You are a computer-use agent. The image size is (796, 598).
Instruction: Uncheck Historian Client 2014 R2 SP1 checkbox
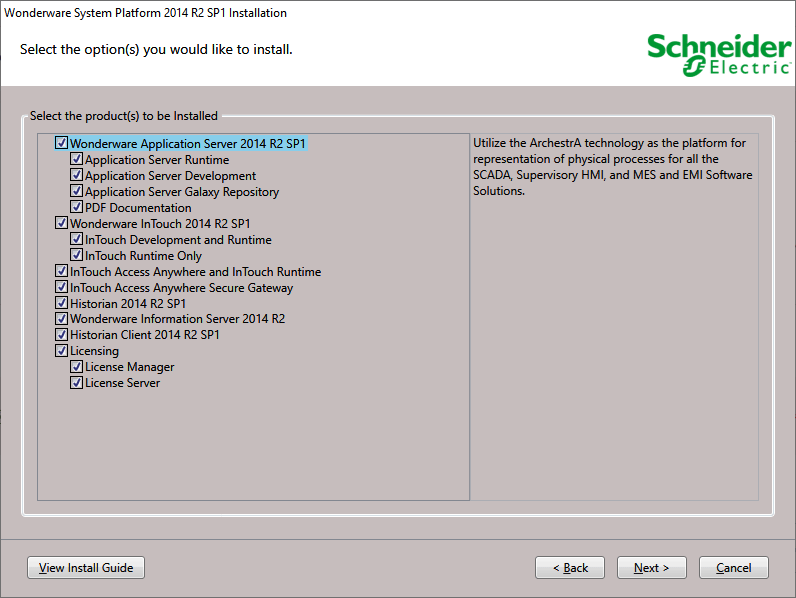point(61,335)
